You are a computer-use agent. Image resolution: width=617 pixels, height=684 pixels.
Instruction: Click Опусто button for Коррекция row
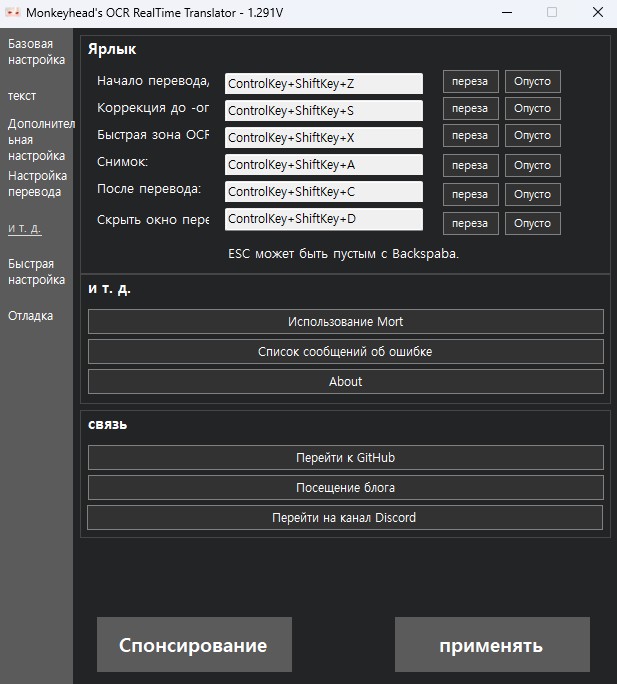click(x=533, y=108)
